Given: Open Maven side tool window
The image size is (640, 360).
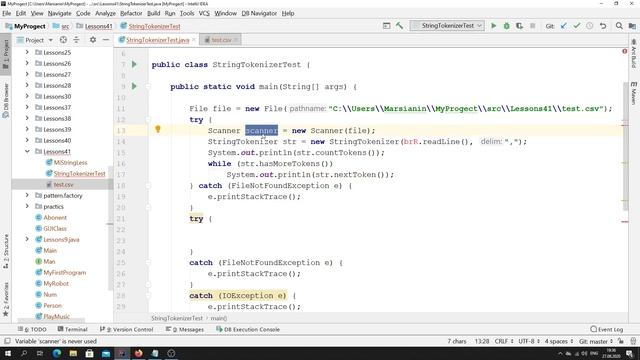Looking at the screenshot, I should point(633,93).
